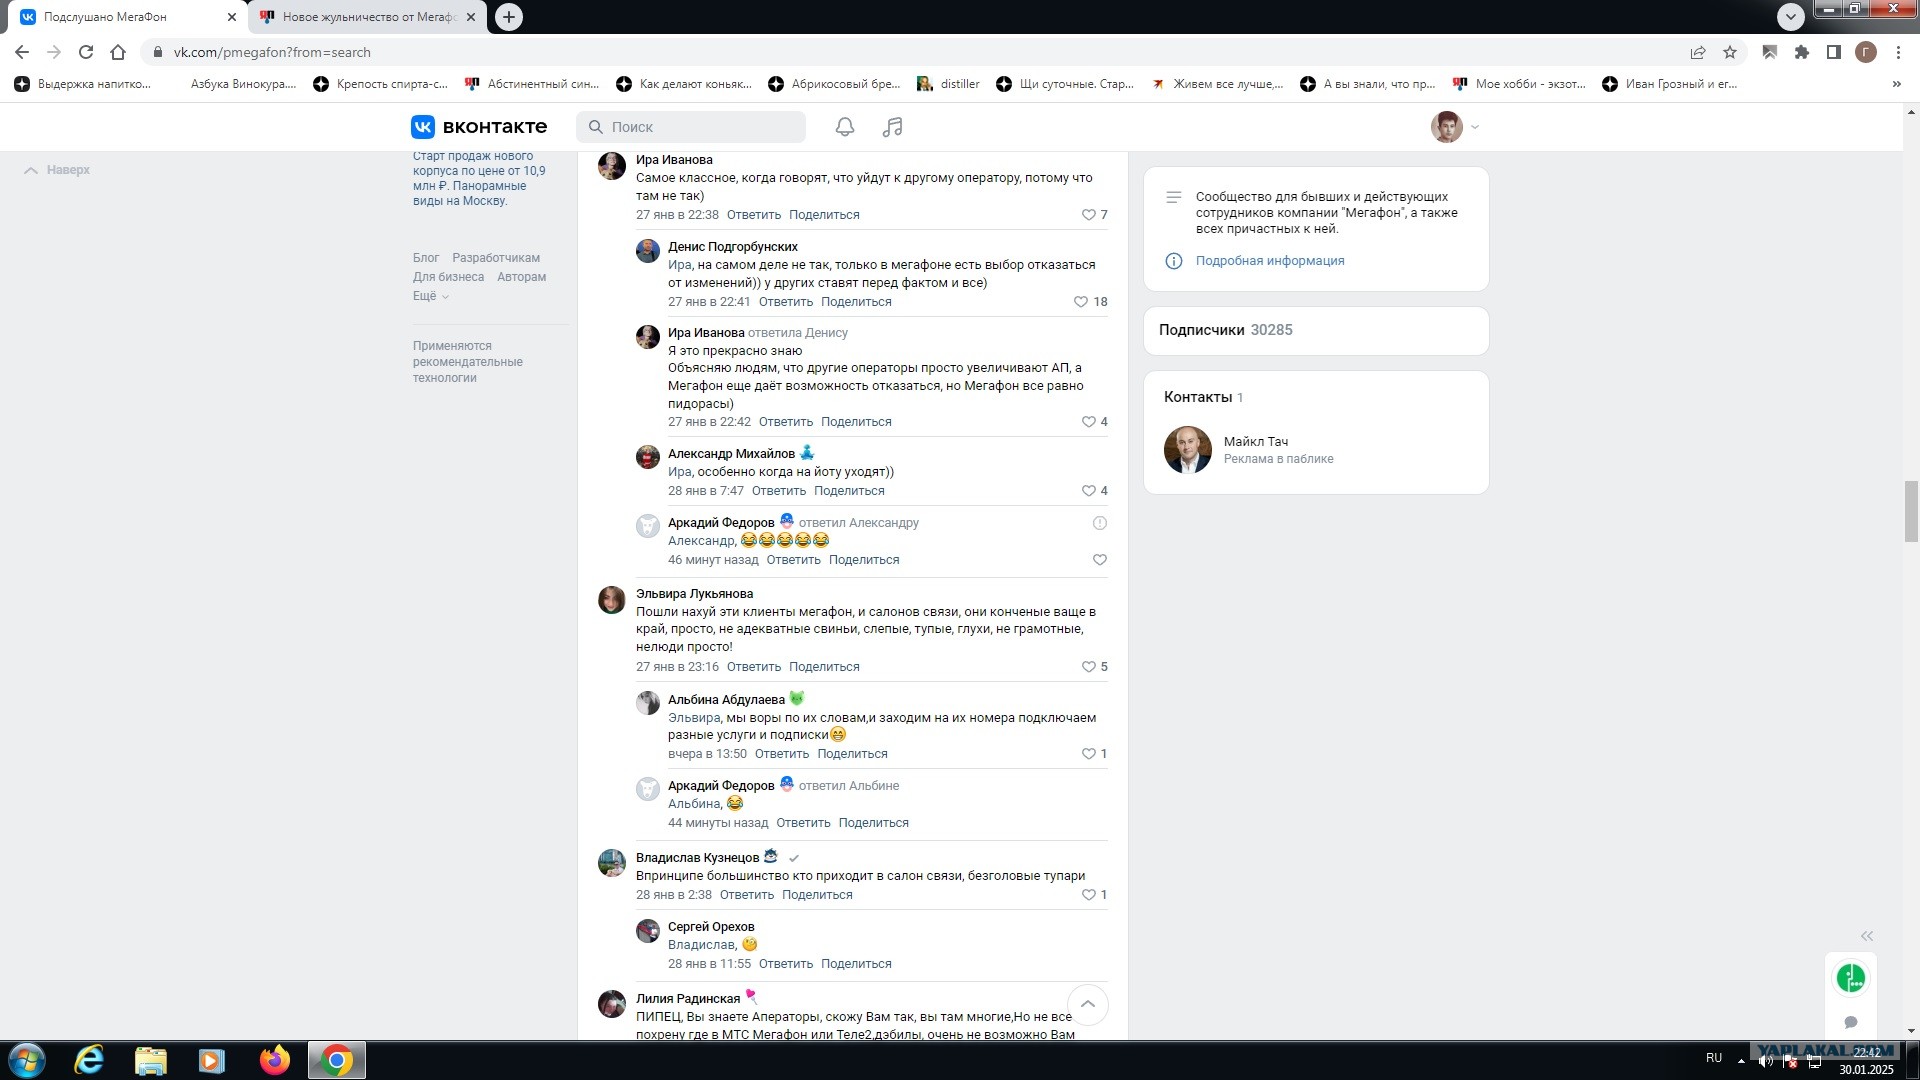Open the music note player icon
Viewport: 1920px width, 1080px height.
pyautogui.click(x=893, y=127)
